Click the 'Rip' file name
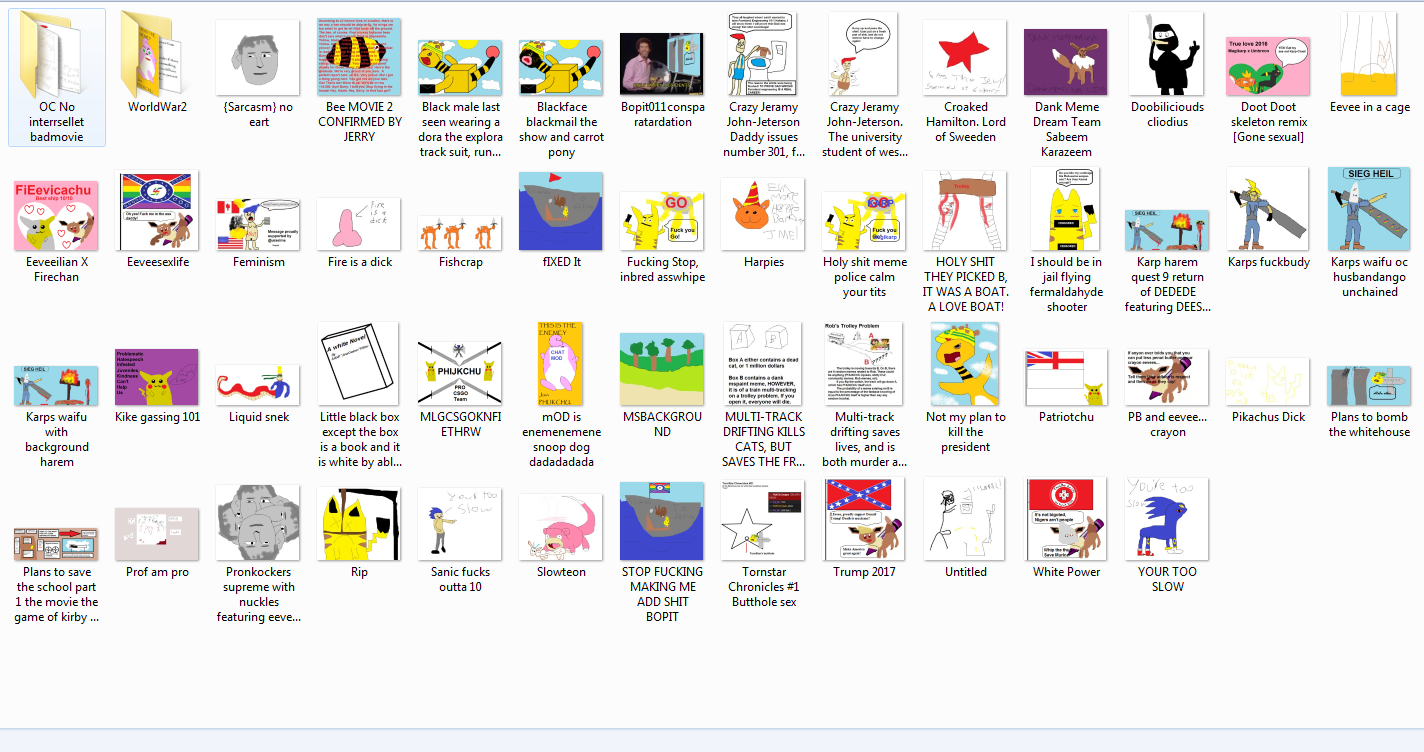The image size is (1424, 752). point(359,572)
